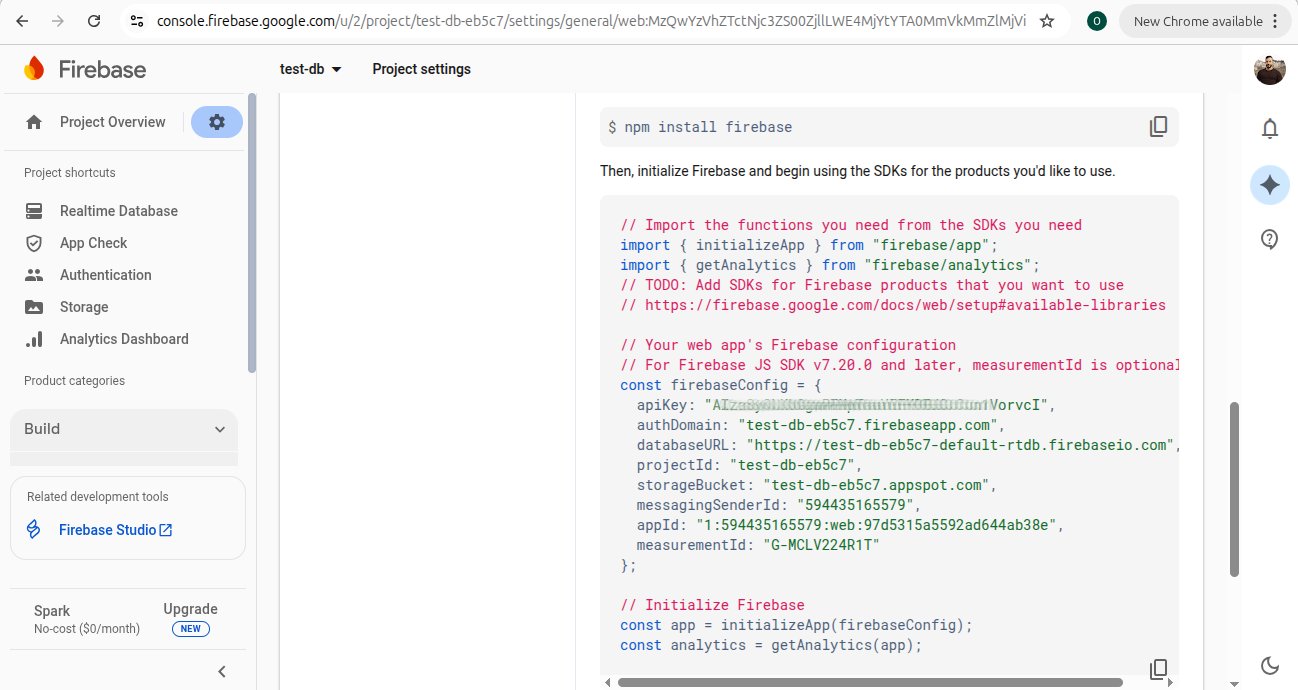Bookmark this page with star icon
Image resolution: width=1298 pixels, height=690 pixels.
1047,21
